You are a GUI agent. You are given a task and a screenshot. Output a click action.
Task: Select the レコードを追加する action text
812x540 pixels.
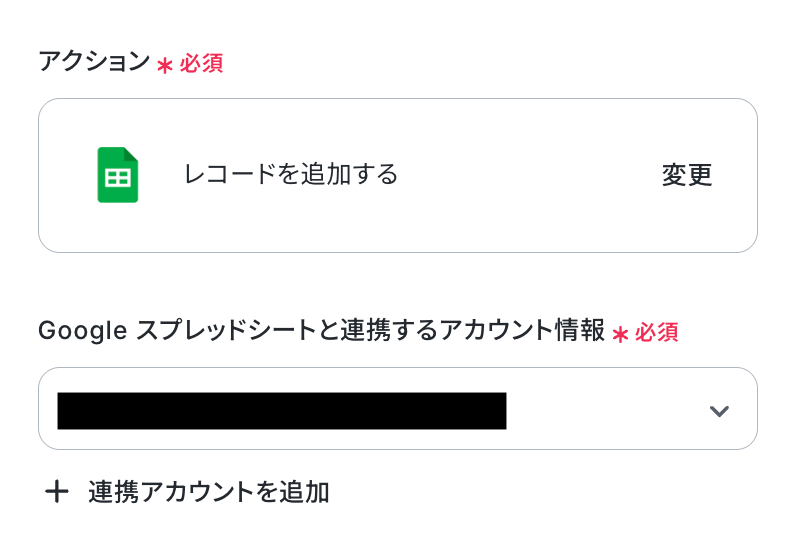(x=290, y=175)
